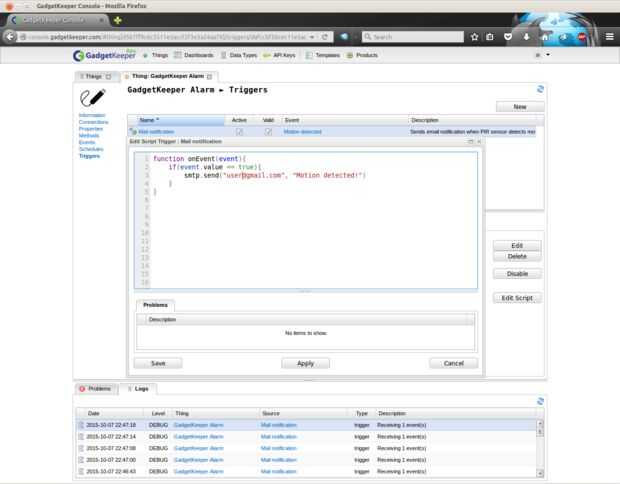Viewport: 620px width, 484px height.
Task: Click the logs scrollbar up arrow
Action: (540, 424)
